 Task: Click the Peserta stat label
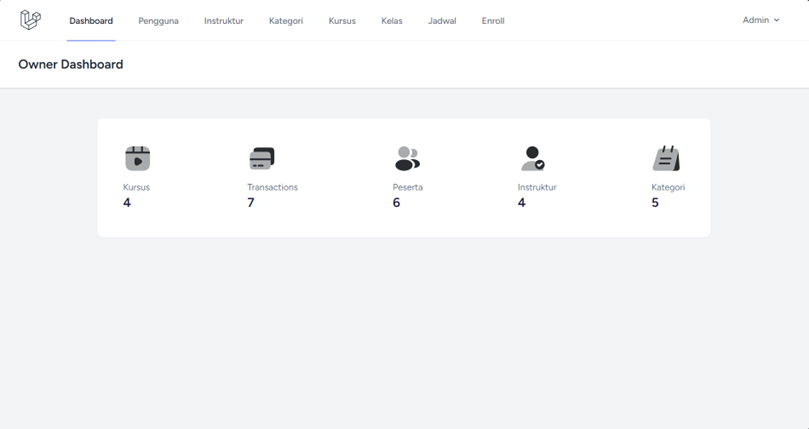[x=408, y=187]
